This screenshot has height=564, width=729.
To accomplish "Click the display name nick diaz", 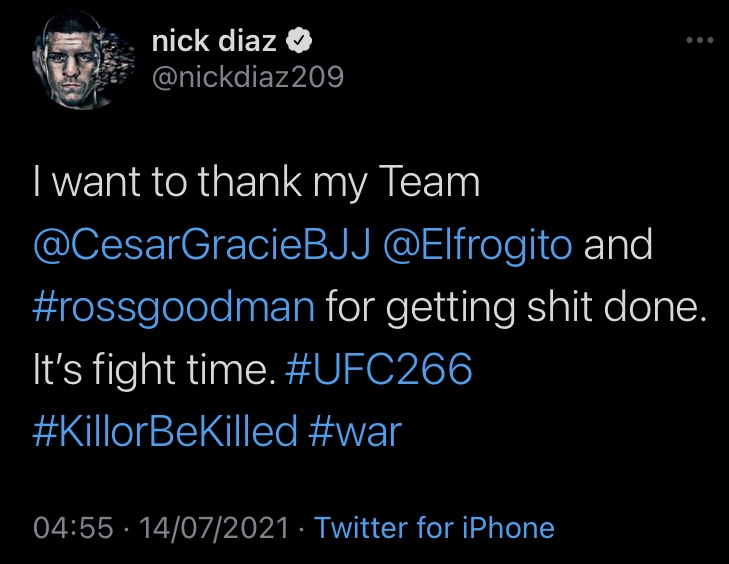I will pos(214,41).
